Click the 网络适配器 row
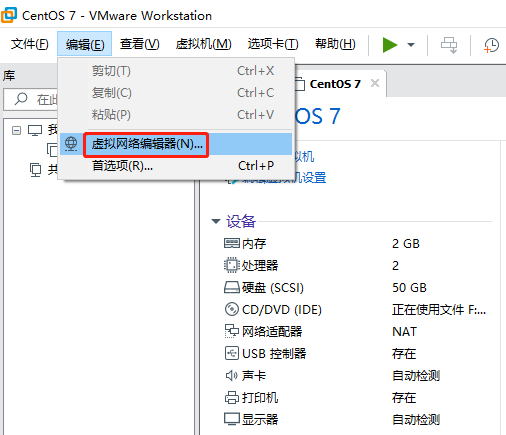The height and width of the screenshot is (435, 506). [355, 332]
